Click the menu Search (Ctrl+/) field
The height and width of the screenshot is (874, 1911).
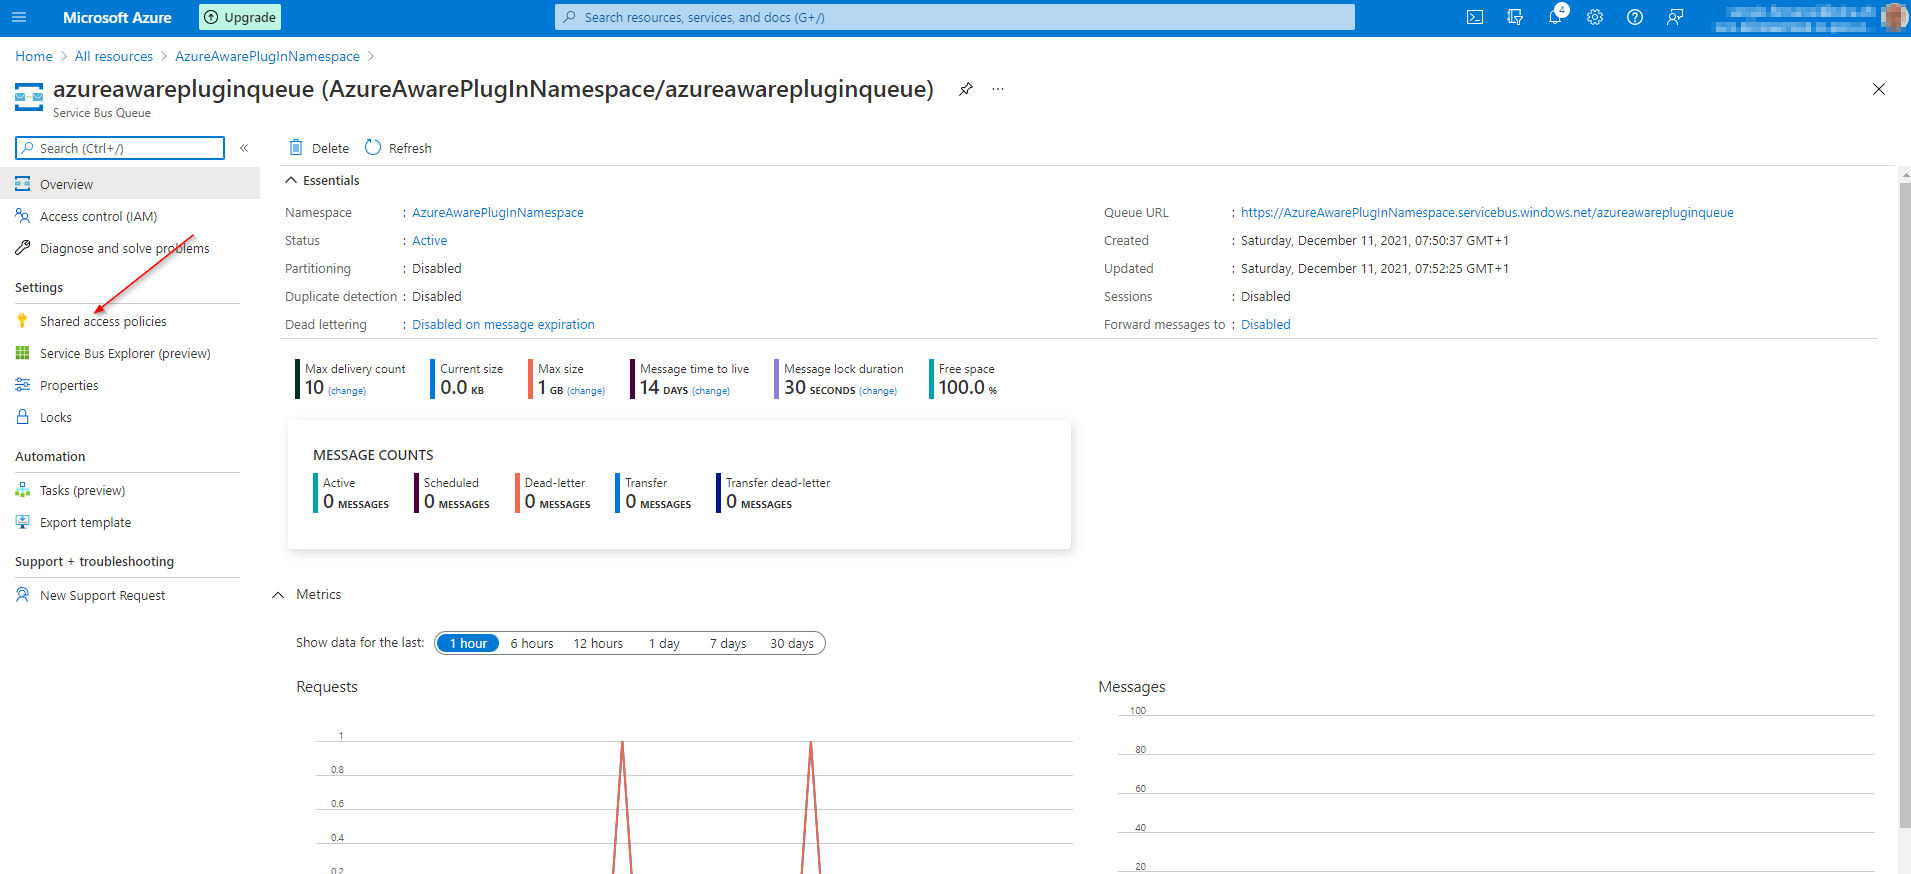(120, 148)
